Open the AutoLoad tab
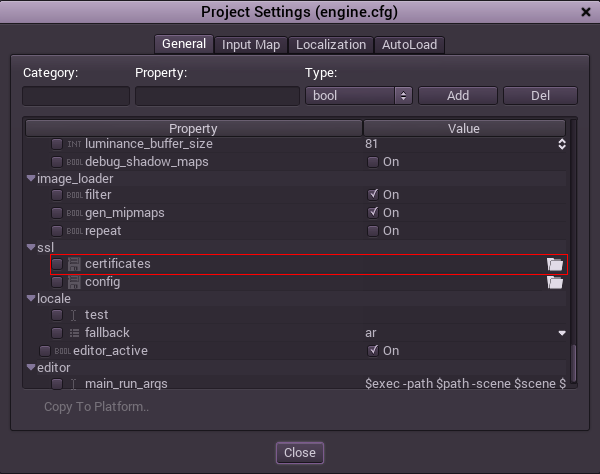600x474 pixels. tap(409, 45)
